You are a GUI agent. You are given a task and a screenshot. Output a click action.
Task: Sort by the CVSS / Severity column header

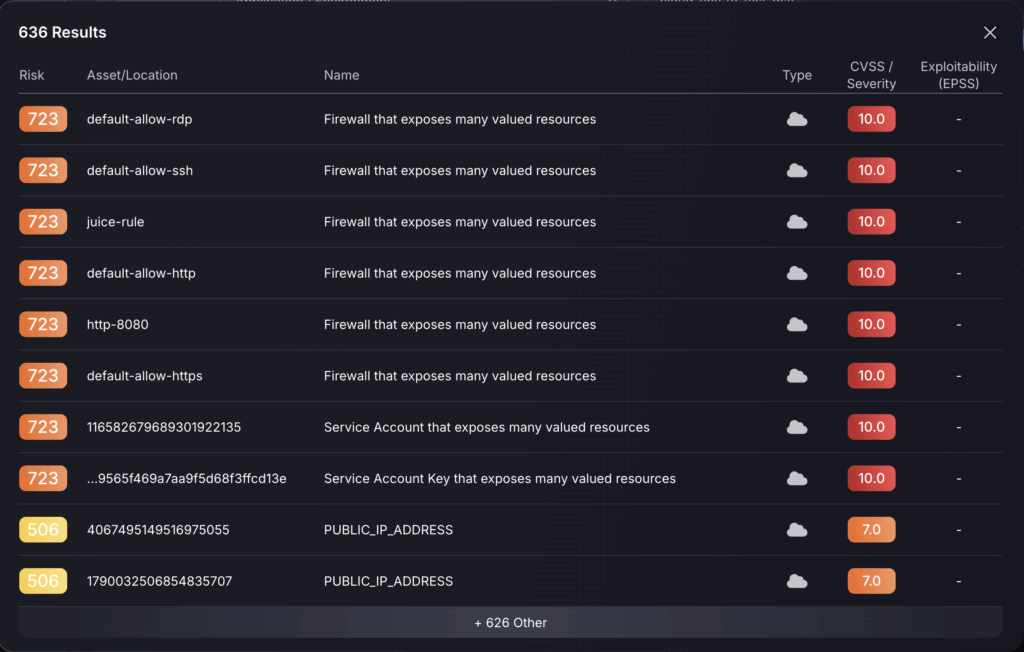(x=871, y=75)
